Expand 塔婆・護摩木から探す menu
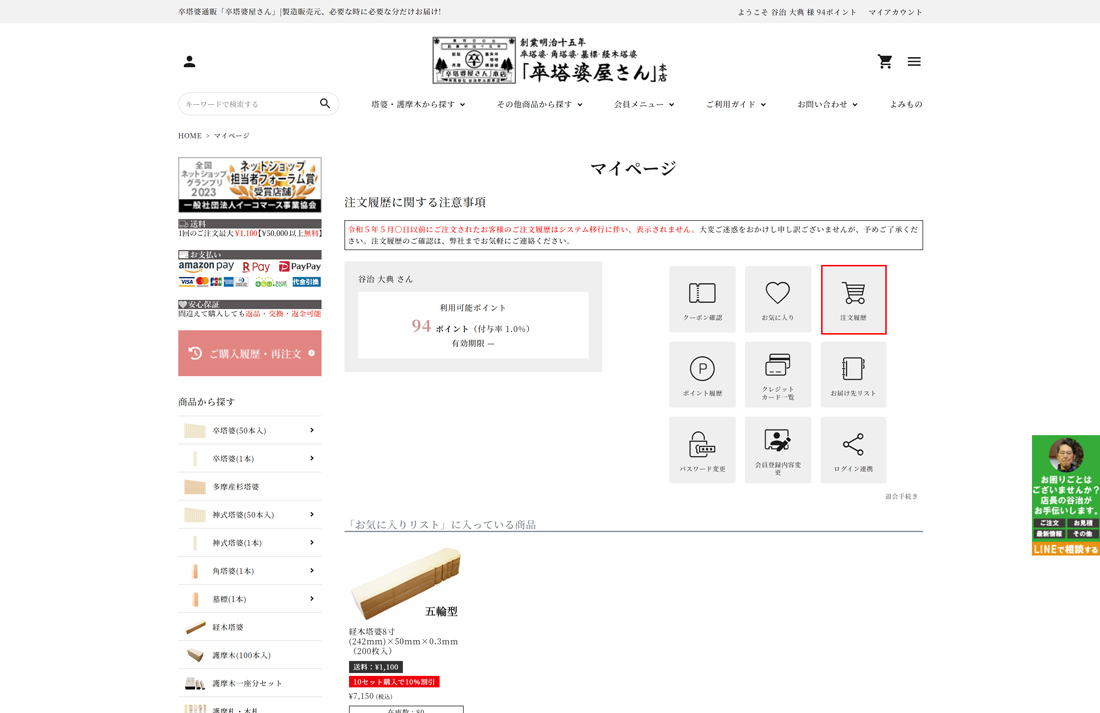The width and height of the screenshot is (1100, 713). click(418, 104)
